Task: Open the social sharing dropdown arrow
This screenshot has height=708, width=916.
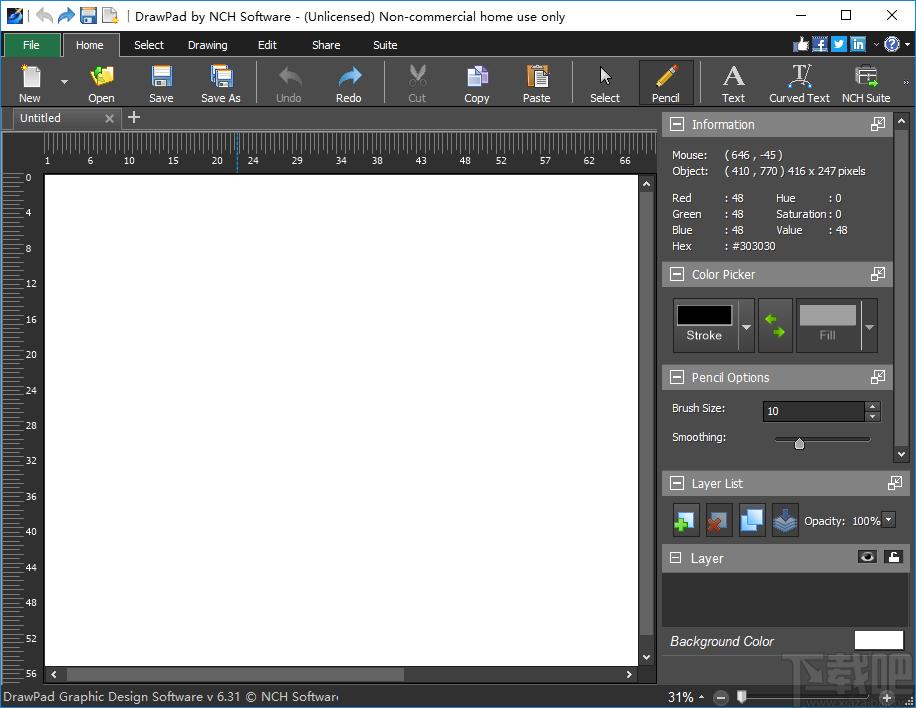Action: [x=876, y=44]
